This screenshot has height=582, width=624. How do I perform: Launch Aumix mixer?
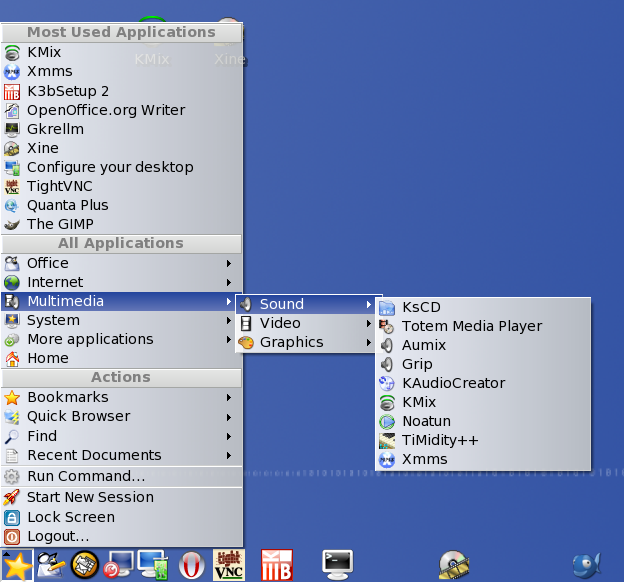(x=483, y=346)
